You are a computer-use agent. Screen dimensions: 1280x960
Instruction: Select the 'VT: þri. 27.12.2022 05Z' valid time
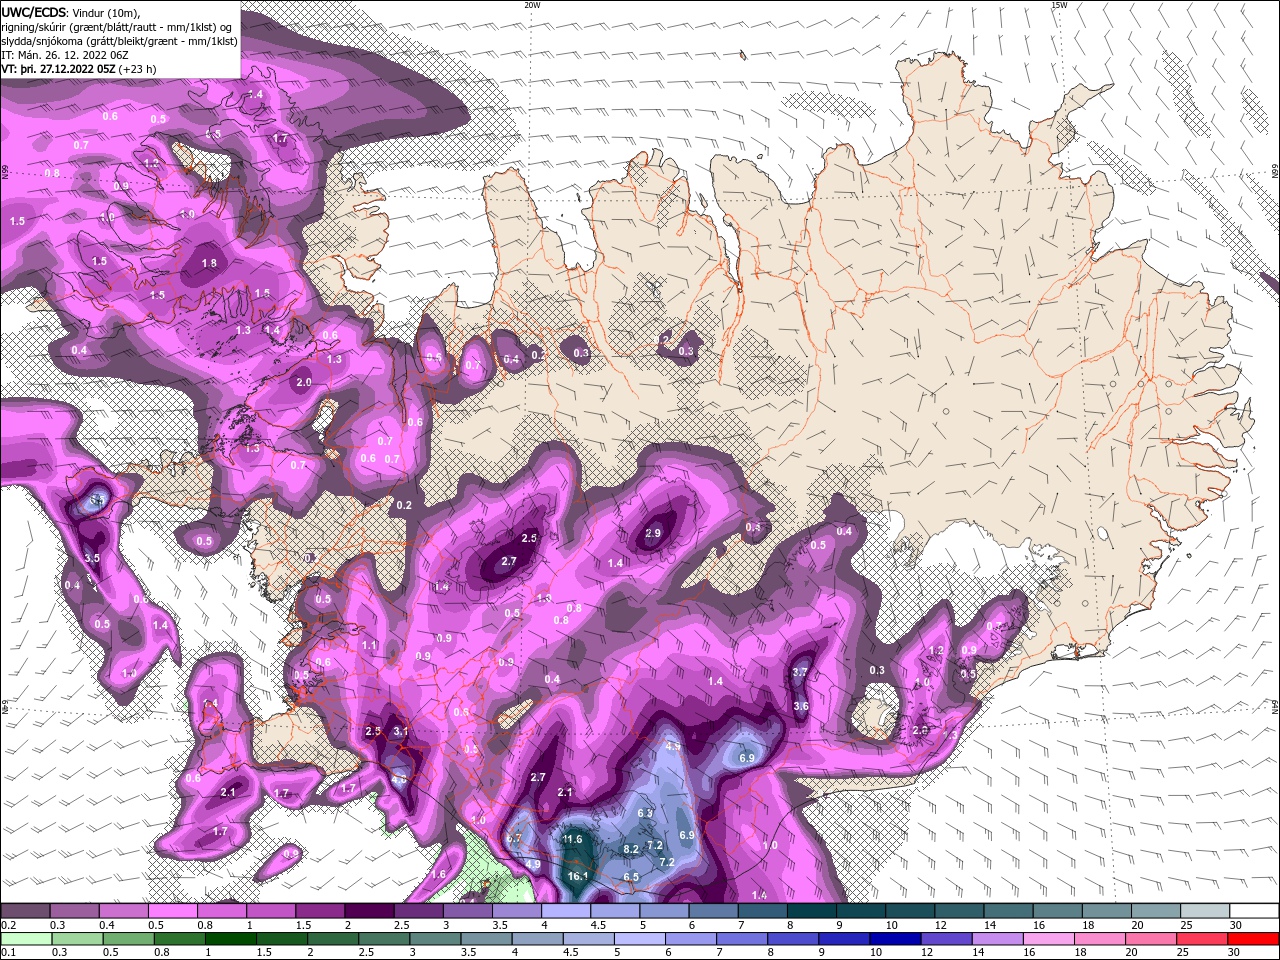58,69
